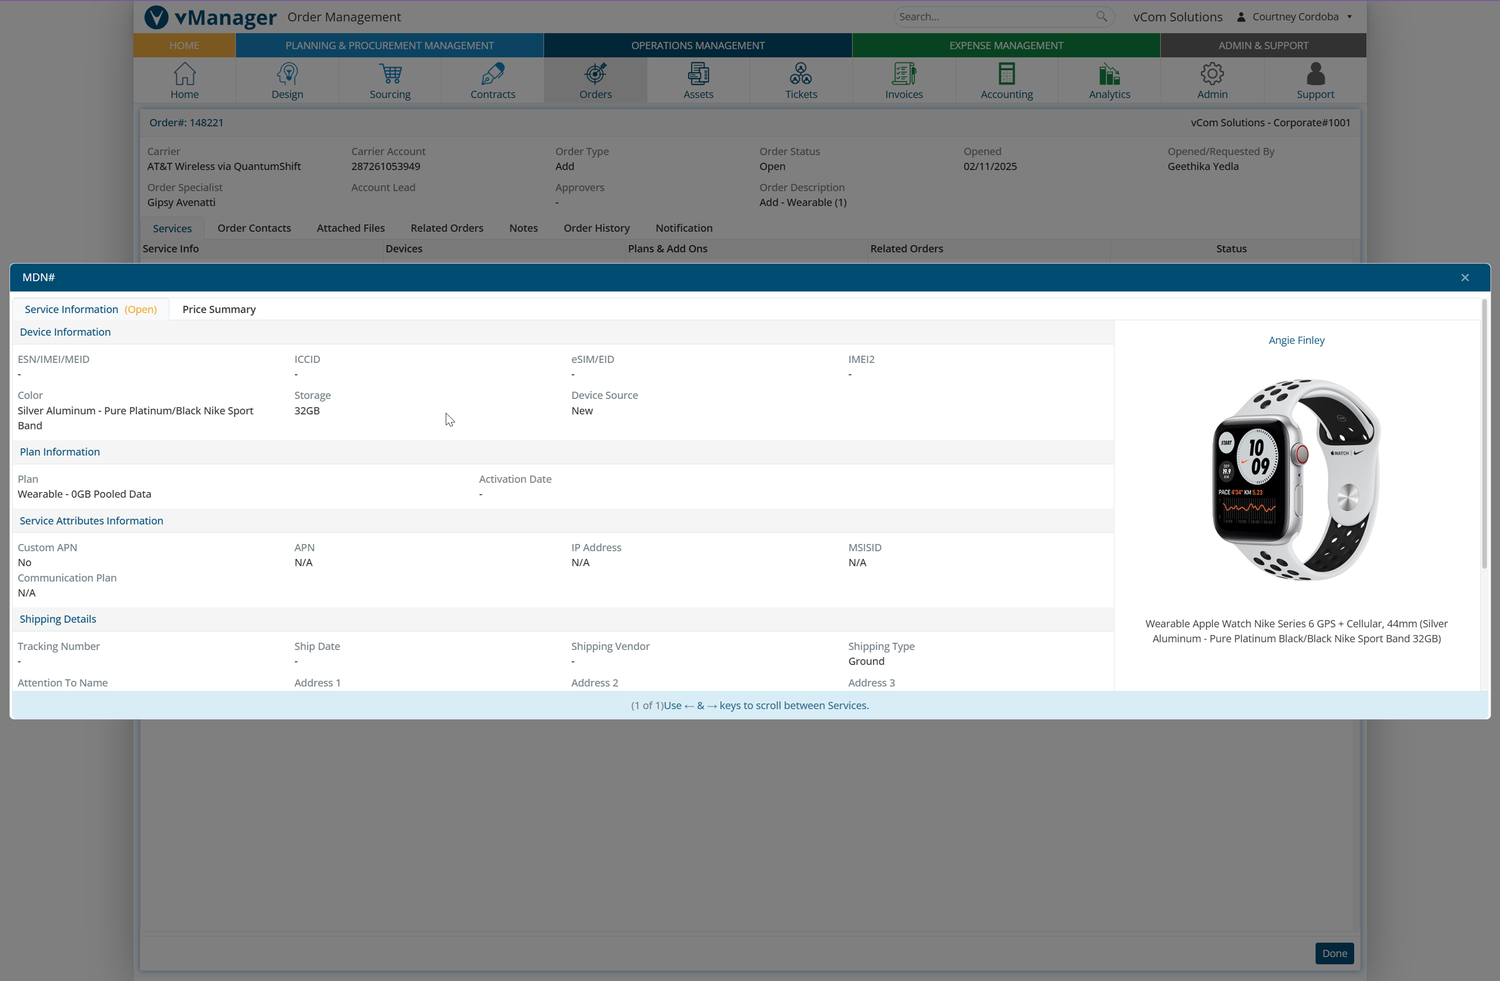The width and height of the screenshot is (1500, 981).
Task: Click the Devices column header
Action: 404,249
